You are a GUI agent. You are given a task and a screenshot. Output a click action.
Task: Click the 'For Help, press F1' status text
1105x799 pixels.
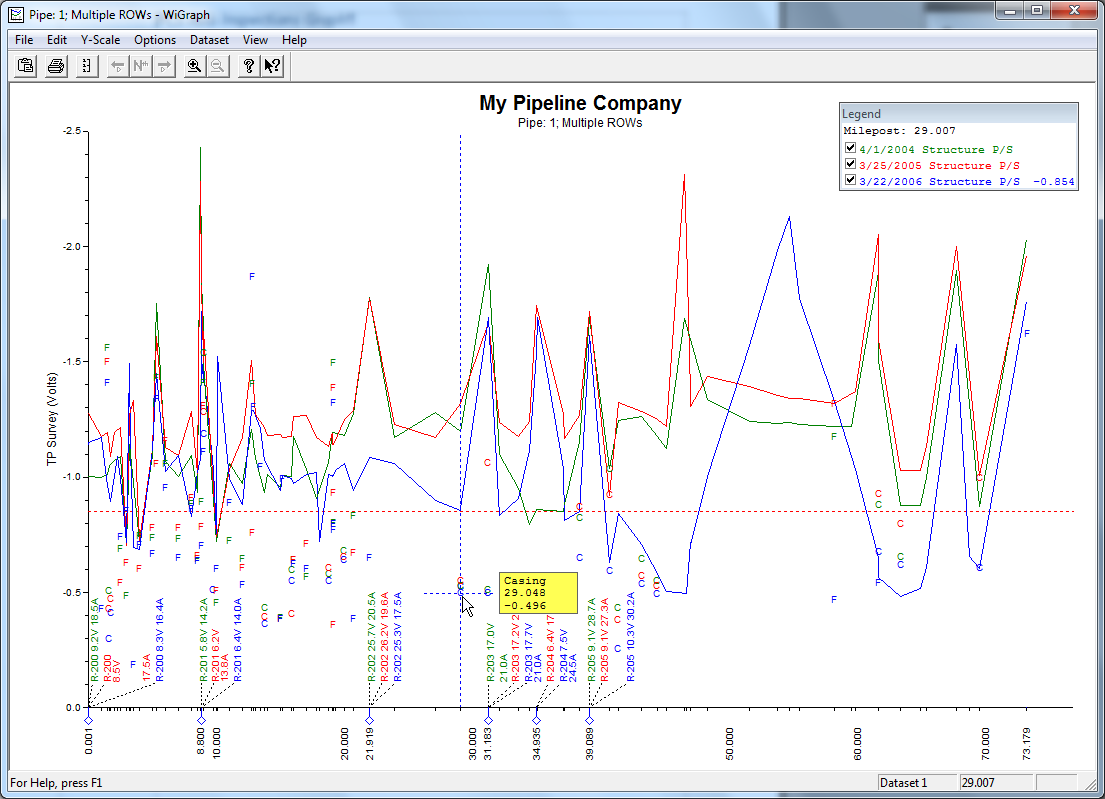pyautogui.click(x=56, y=783)
